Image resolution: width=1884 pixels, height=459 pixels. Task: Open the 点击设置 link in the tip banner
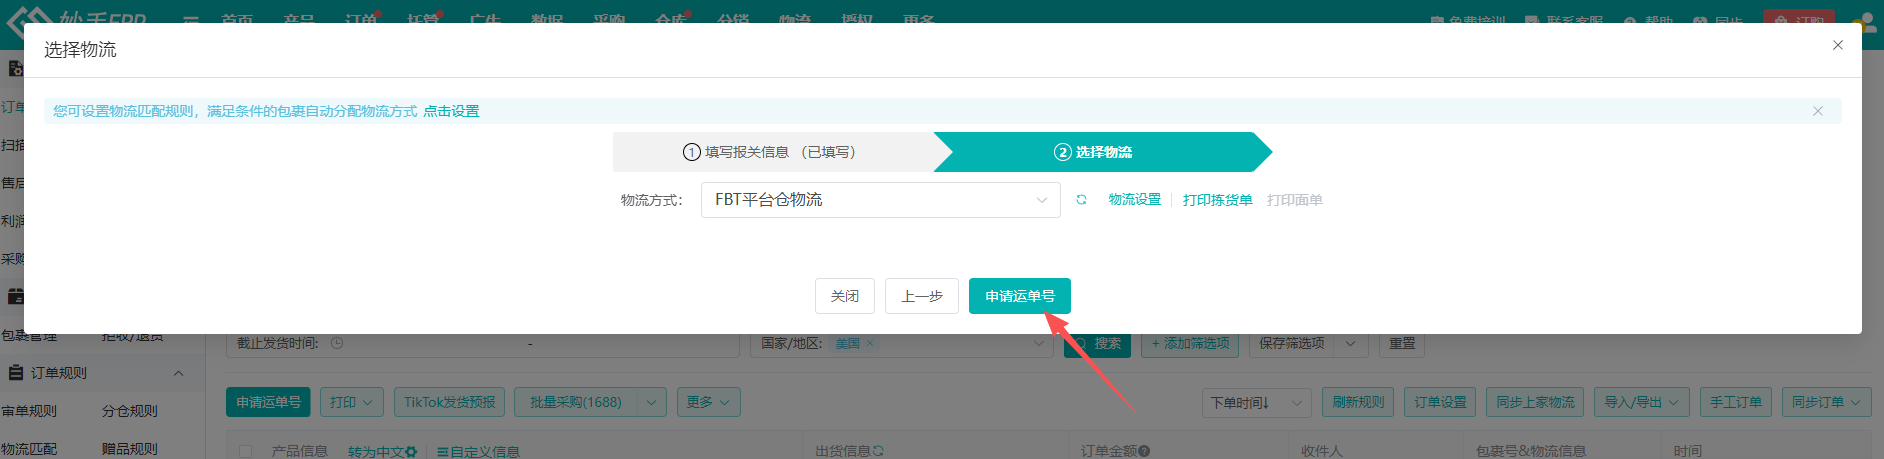point(451,111)
